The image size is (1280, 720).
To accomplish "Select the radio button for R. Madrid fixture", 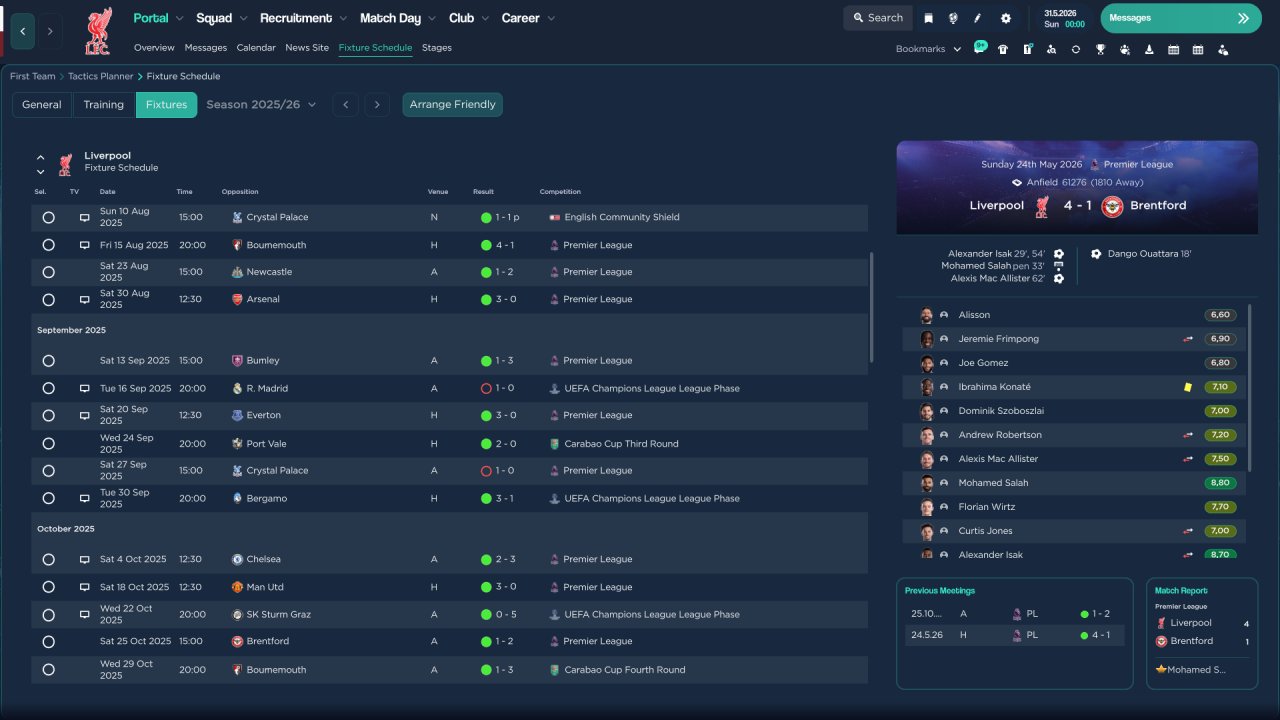I will pos(48,388).
